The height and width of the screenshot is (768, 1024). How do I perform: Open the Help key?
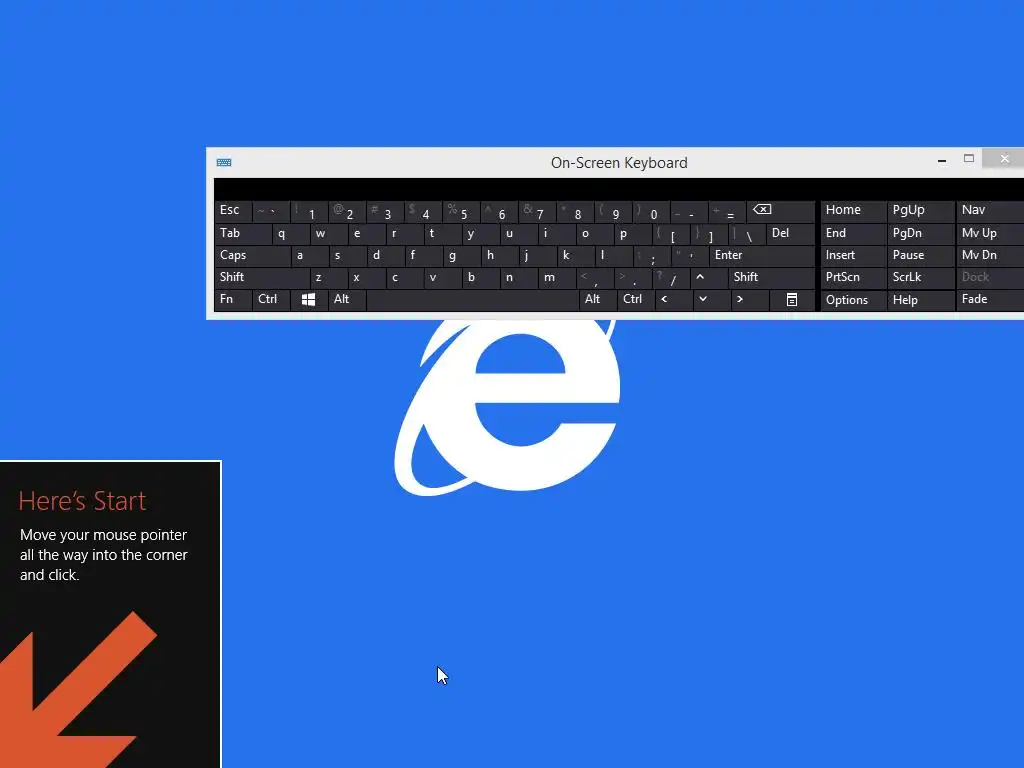[920, 300]
